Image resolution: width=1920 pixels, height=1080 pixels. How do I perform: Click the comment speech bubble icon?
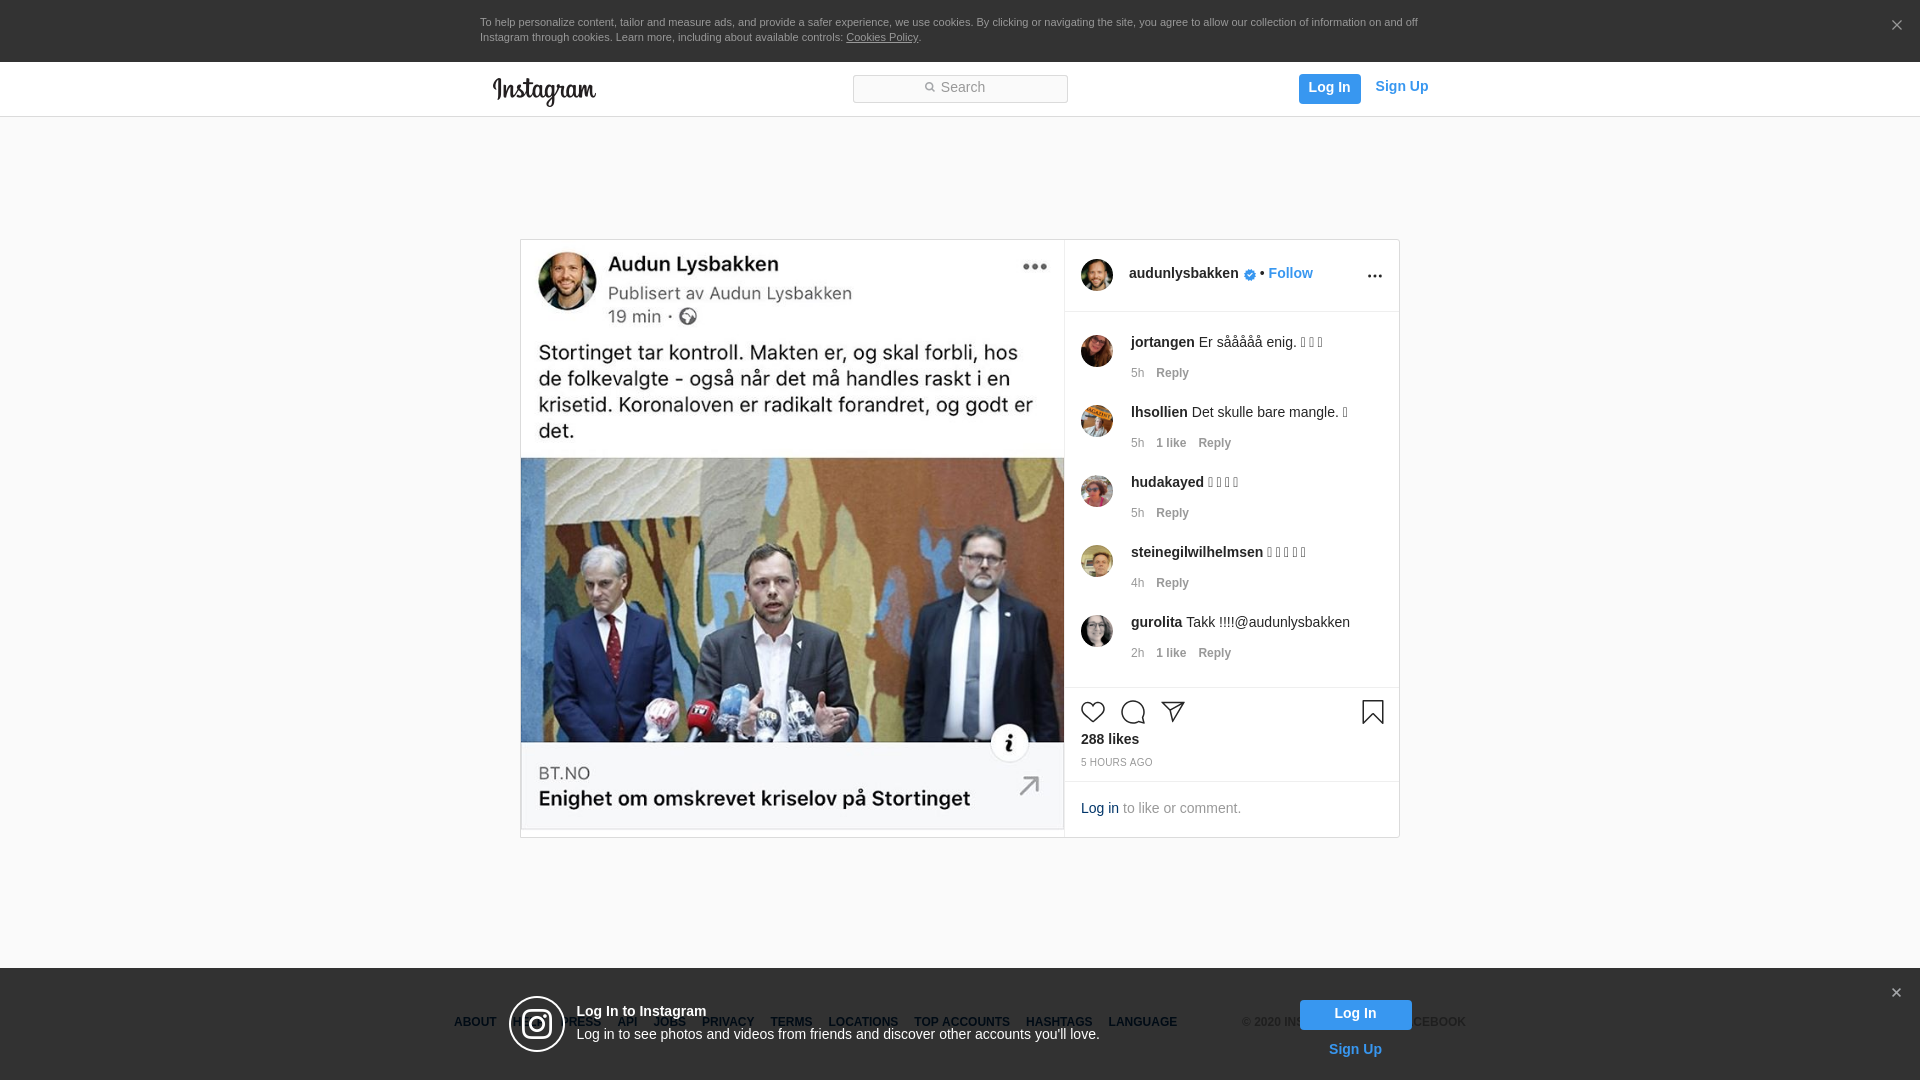1133,712
